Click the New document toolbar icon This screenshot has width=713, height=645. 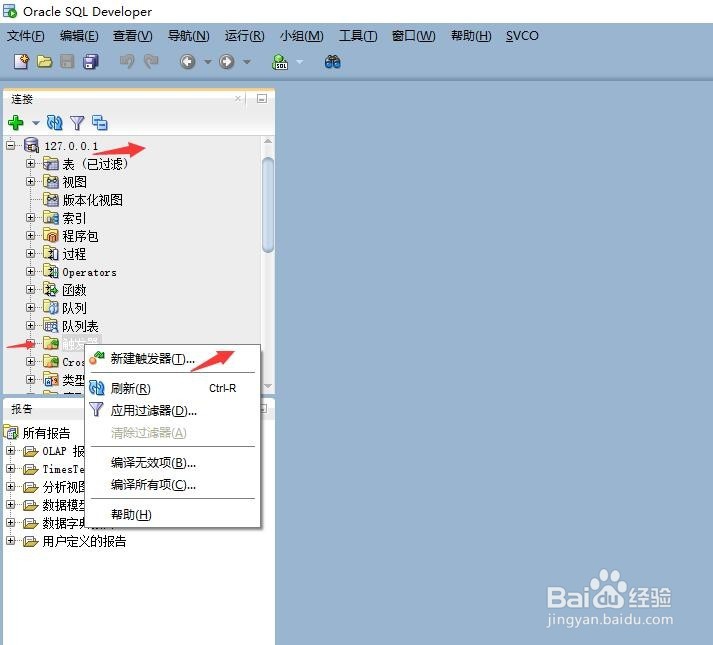pyautogui.click(x=21, y=61)
